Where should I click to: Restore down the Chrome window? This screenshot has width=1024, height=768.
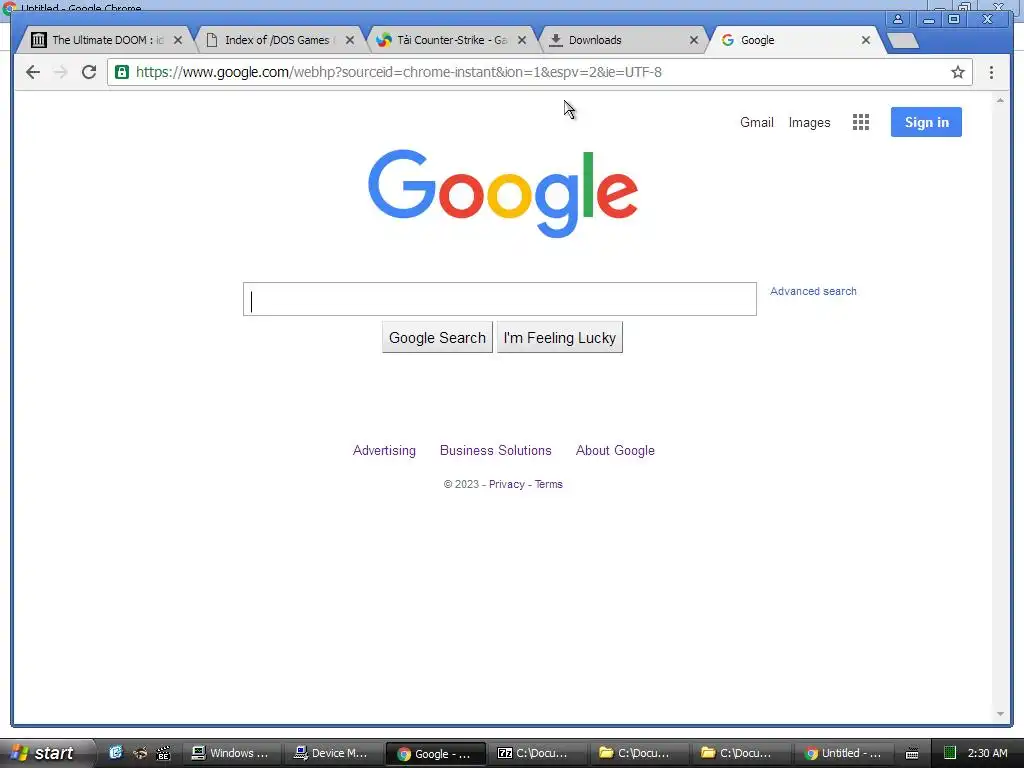954,20
